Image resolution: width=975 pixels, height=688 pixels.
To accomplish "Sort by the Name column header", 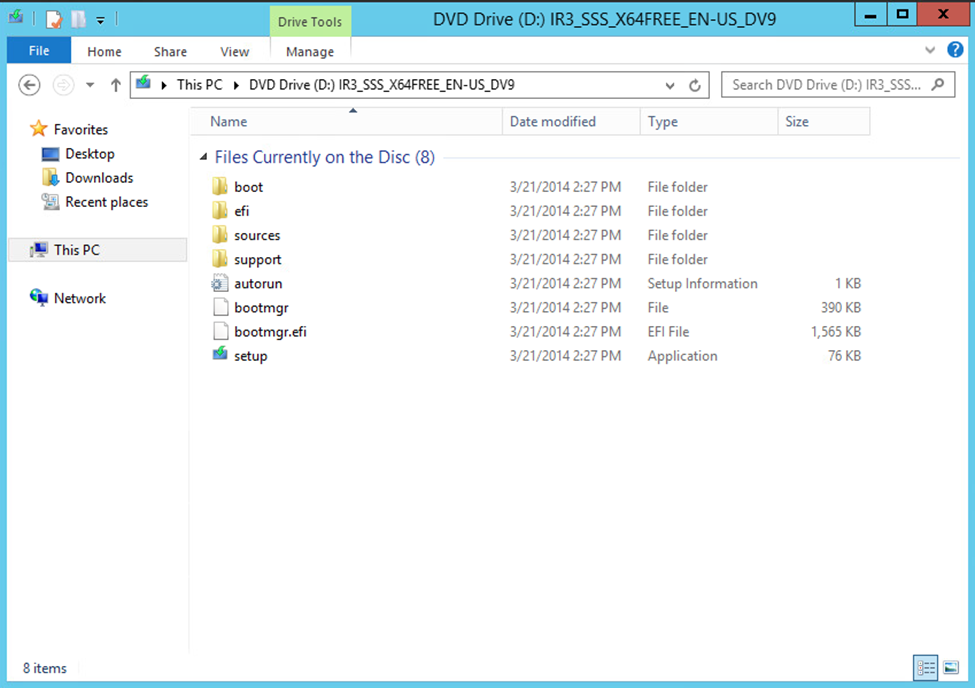I will tap(348, 121).
